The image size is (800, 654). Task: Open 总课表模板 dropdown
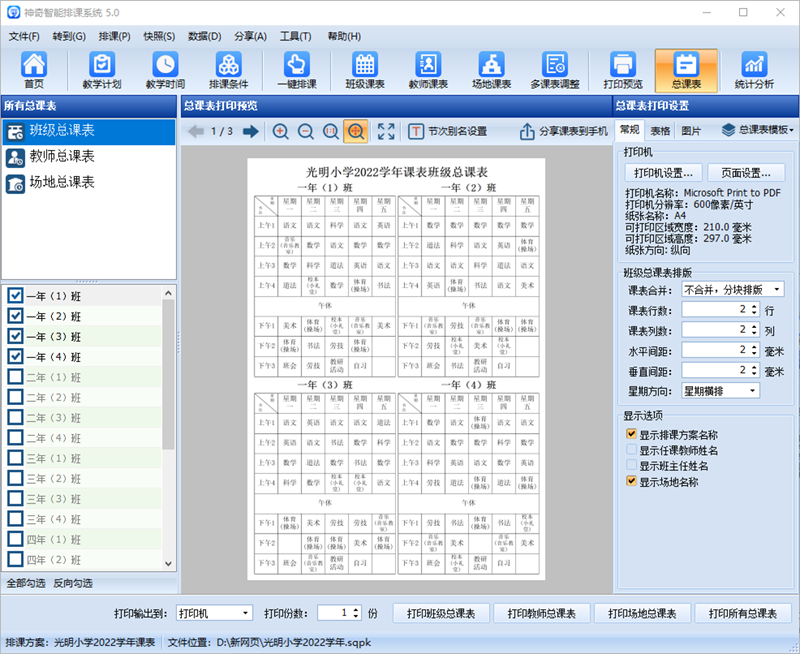(758, 130)
